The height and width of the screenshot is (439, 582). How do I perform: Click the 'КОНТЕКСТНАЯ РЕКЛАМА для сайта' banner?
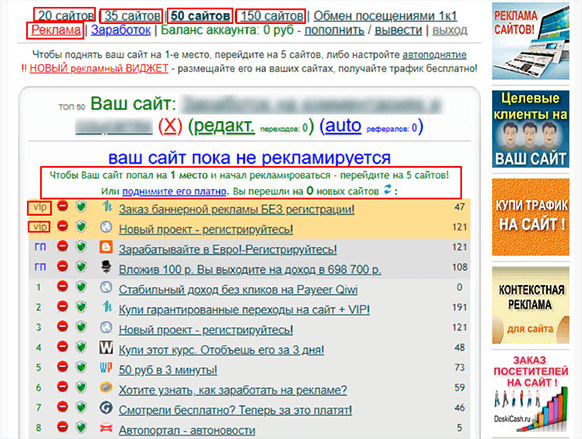click(x=530, y=305)
